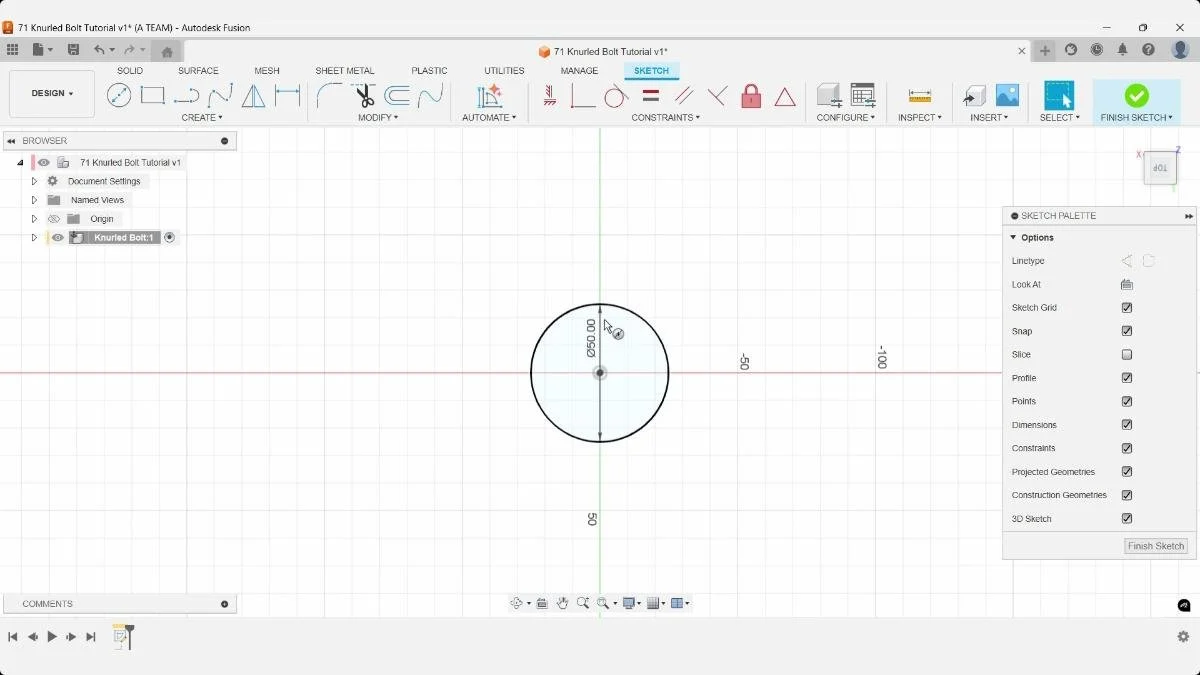The width and height of the screenshot is (1200, 675).
Task: Switch to the MESH tab
Action: coord(267,71)
